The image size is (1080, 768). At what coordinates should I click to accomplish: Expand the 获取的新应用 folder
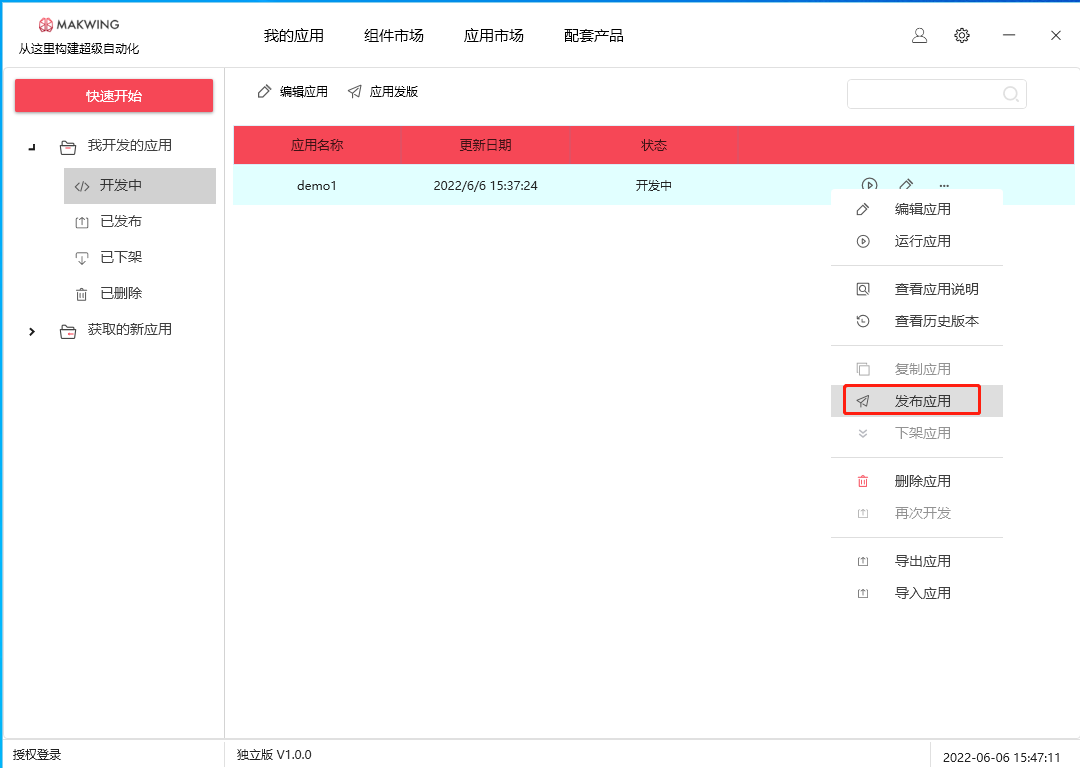tap(31, 330)
